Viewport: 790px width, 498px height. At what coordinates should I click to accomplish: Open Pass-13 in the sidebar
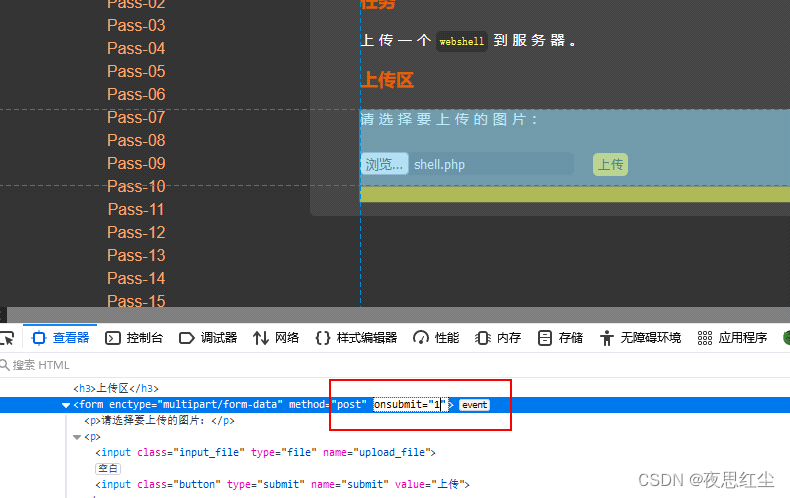click(136, 256)
